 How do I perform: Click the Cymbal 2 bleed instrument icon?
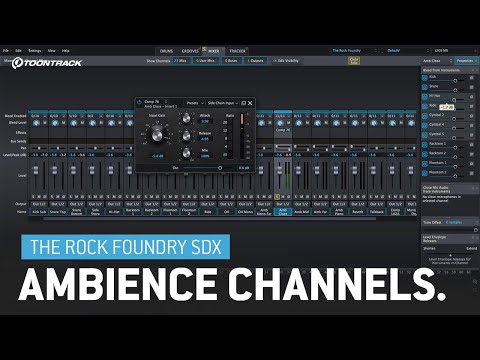[x=424, y=116]
